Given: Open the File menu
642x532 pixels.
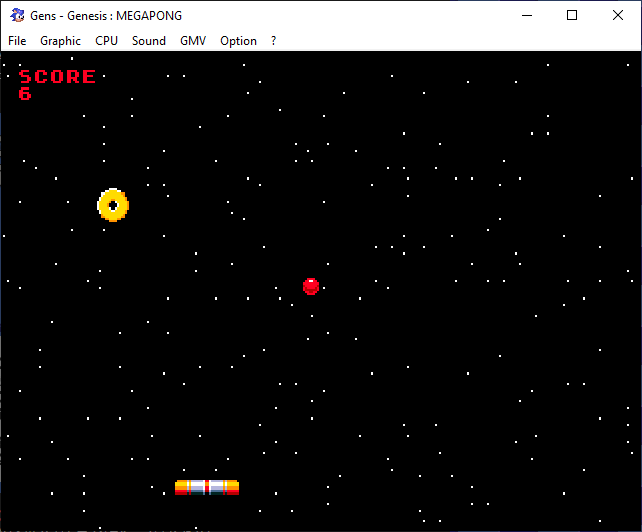Looking at the screenshot, I should point(17,41).
